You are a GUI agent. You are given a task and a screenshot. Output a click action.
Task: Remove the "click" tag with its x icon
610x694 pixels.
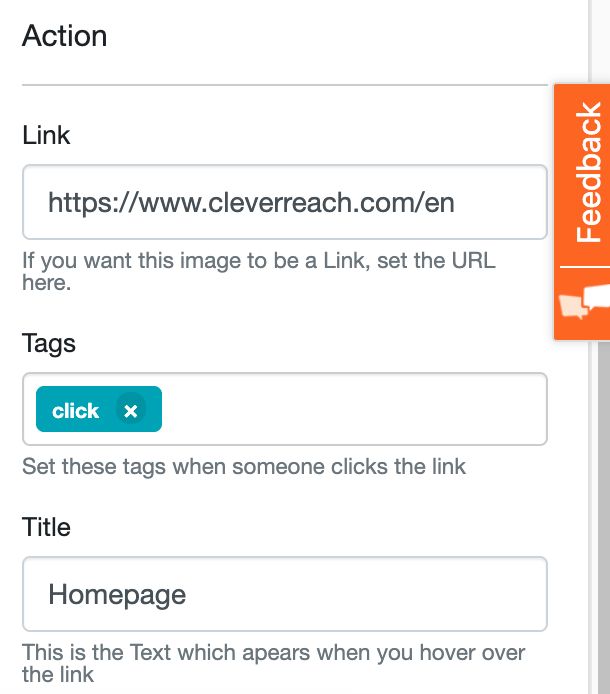point(130,410)
